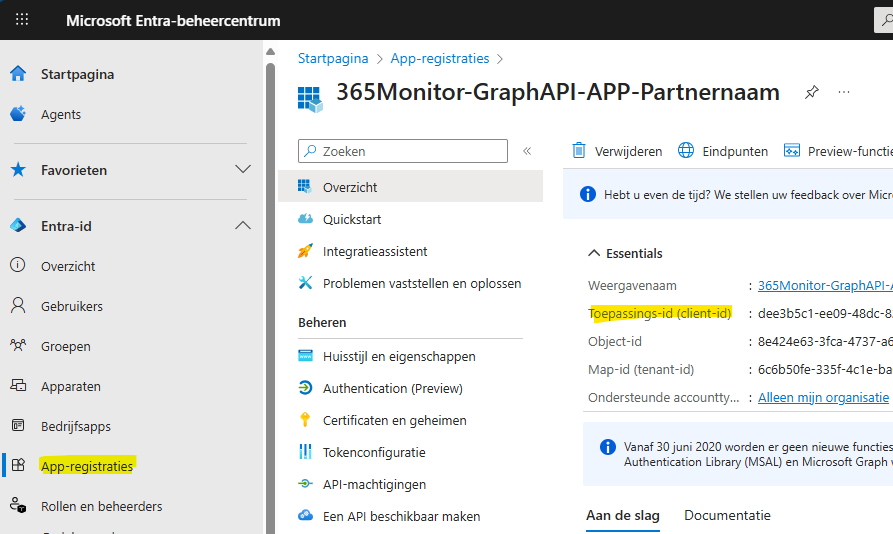Click the Problemen vaststellen wrench icon

306,282
